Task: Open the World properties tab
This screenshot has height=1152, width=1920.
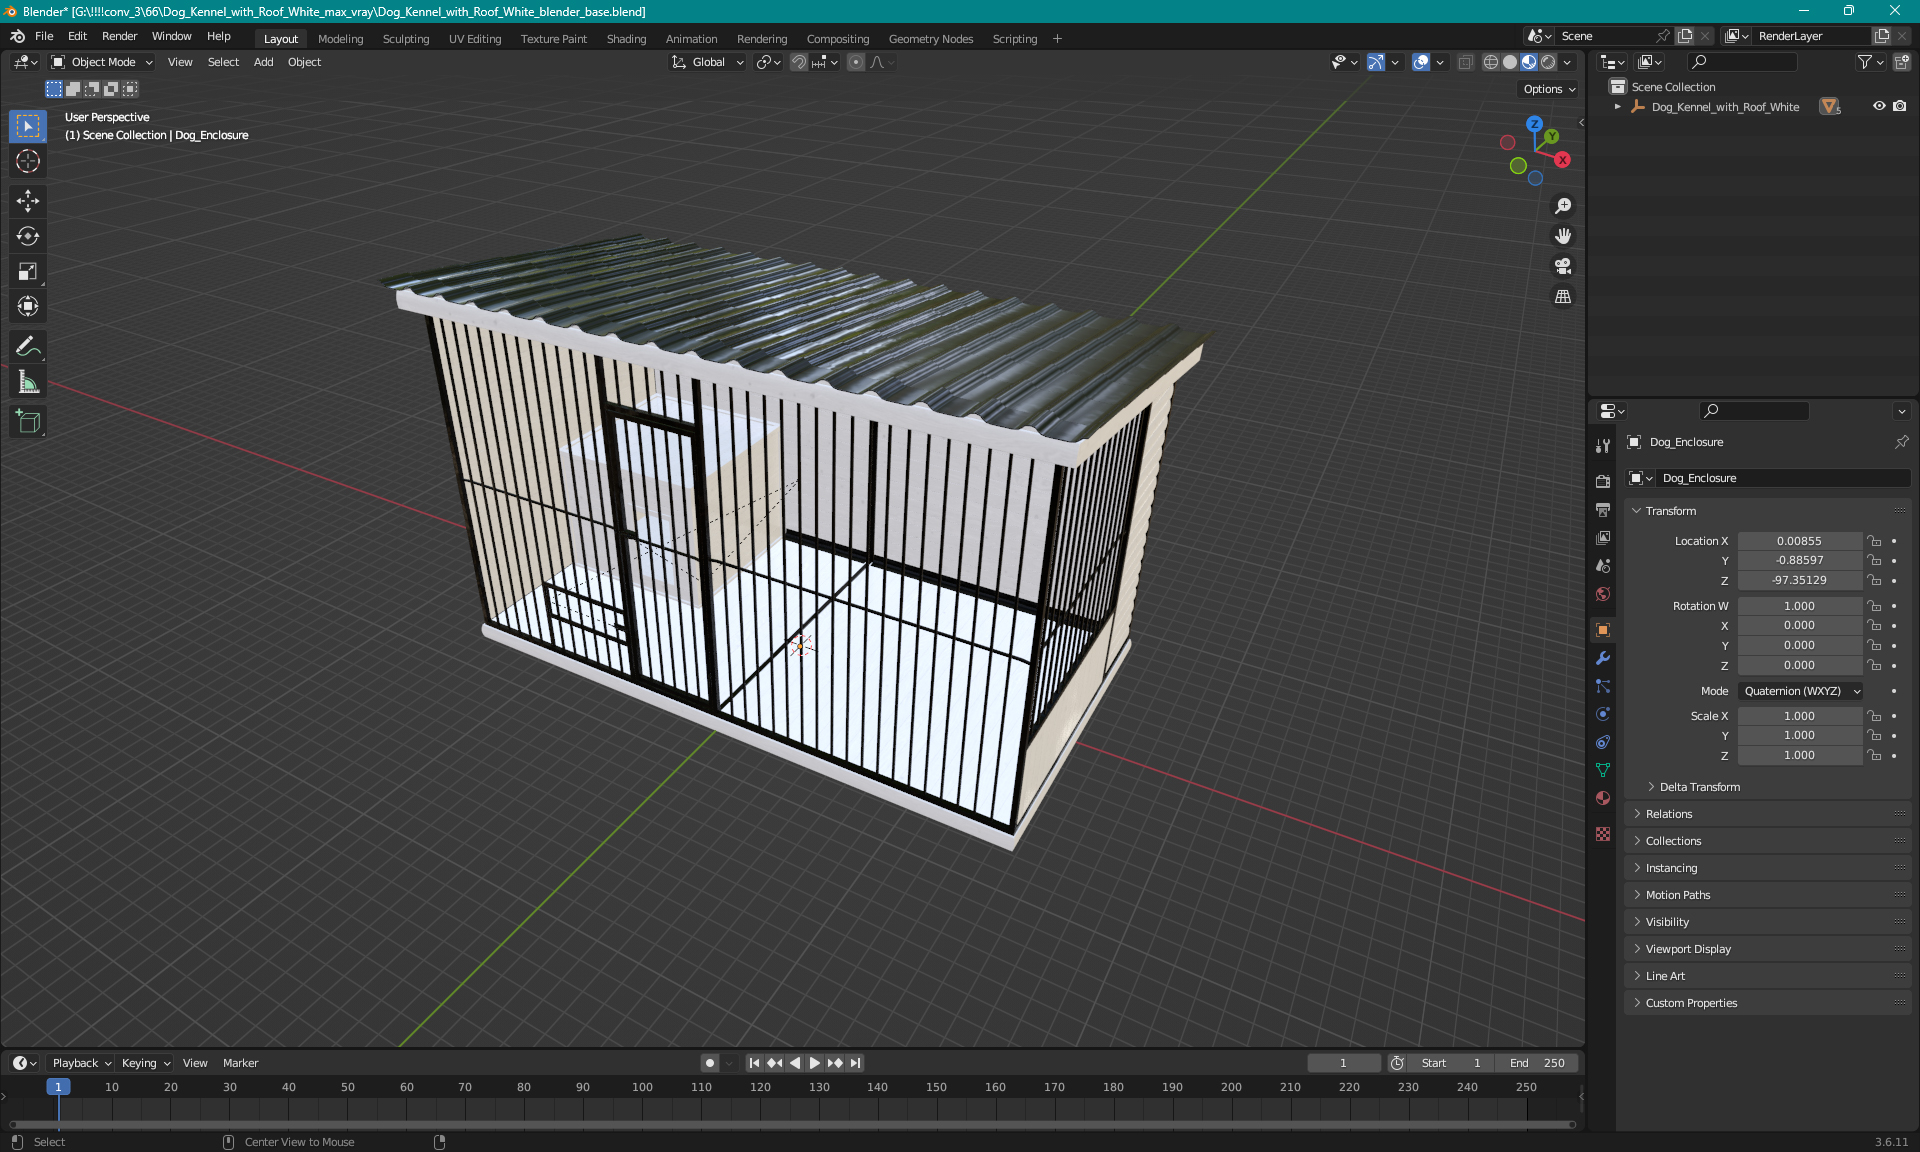Action: 1603,593
